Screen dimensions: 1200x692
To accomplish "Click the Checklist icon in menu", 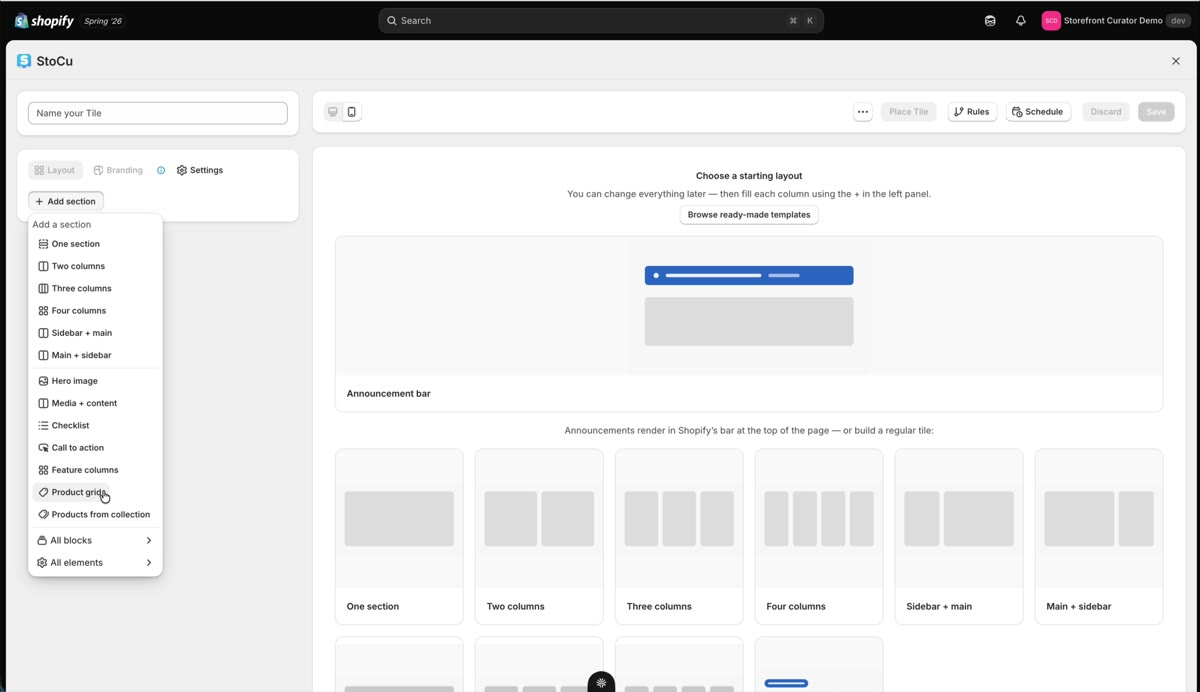I will (43, 425).
